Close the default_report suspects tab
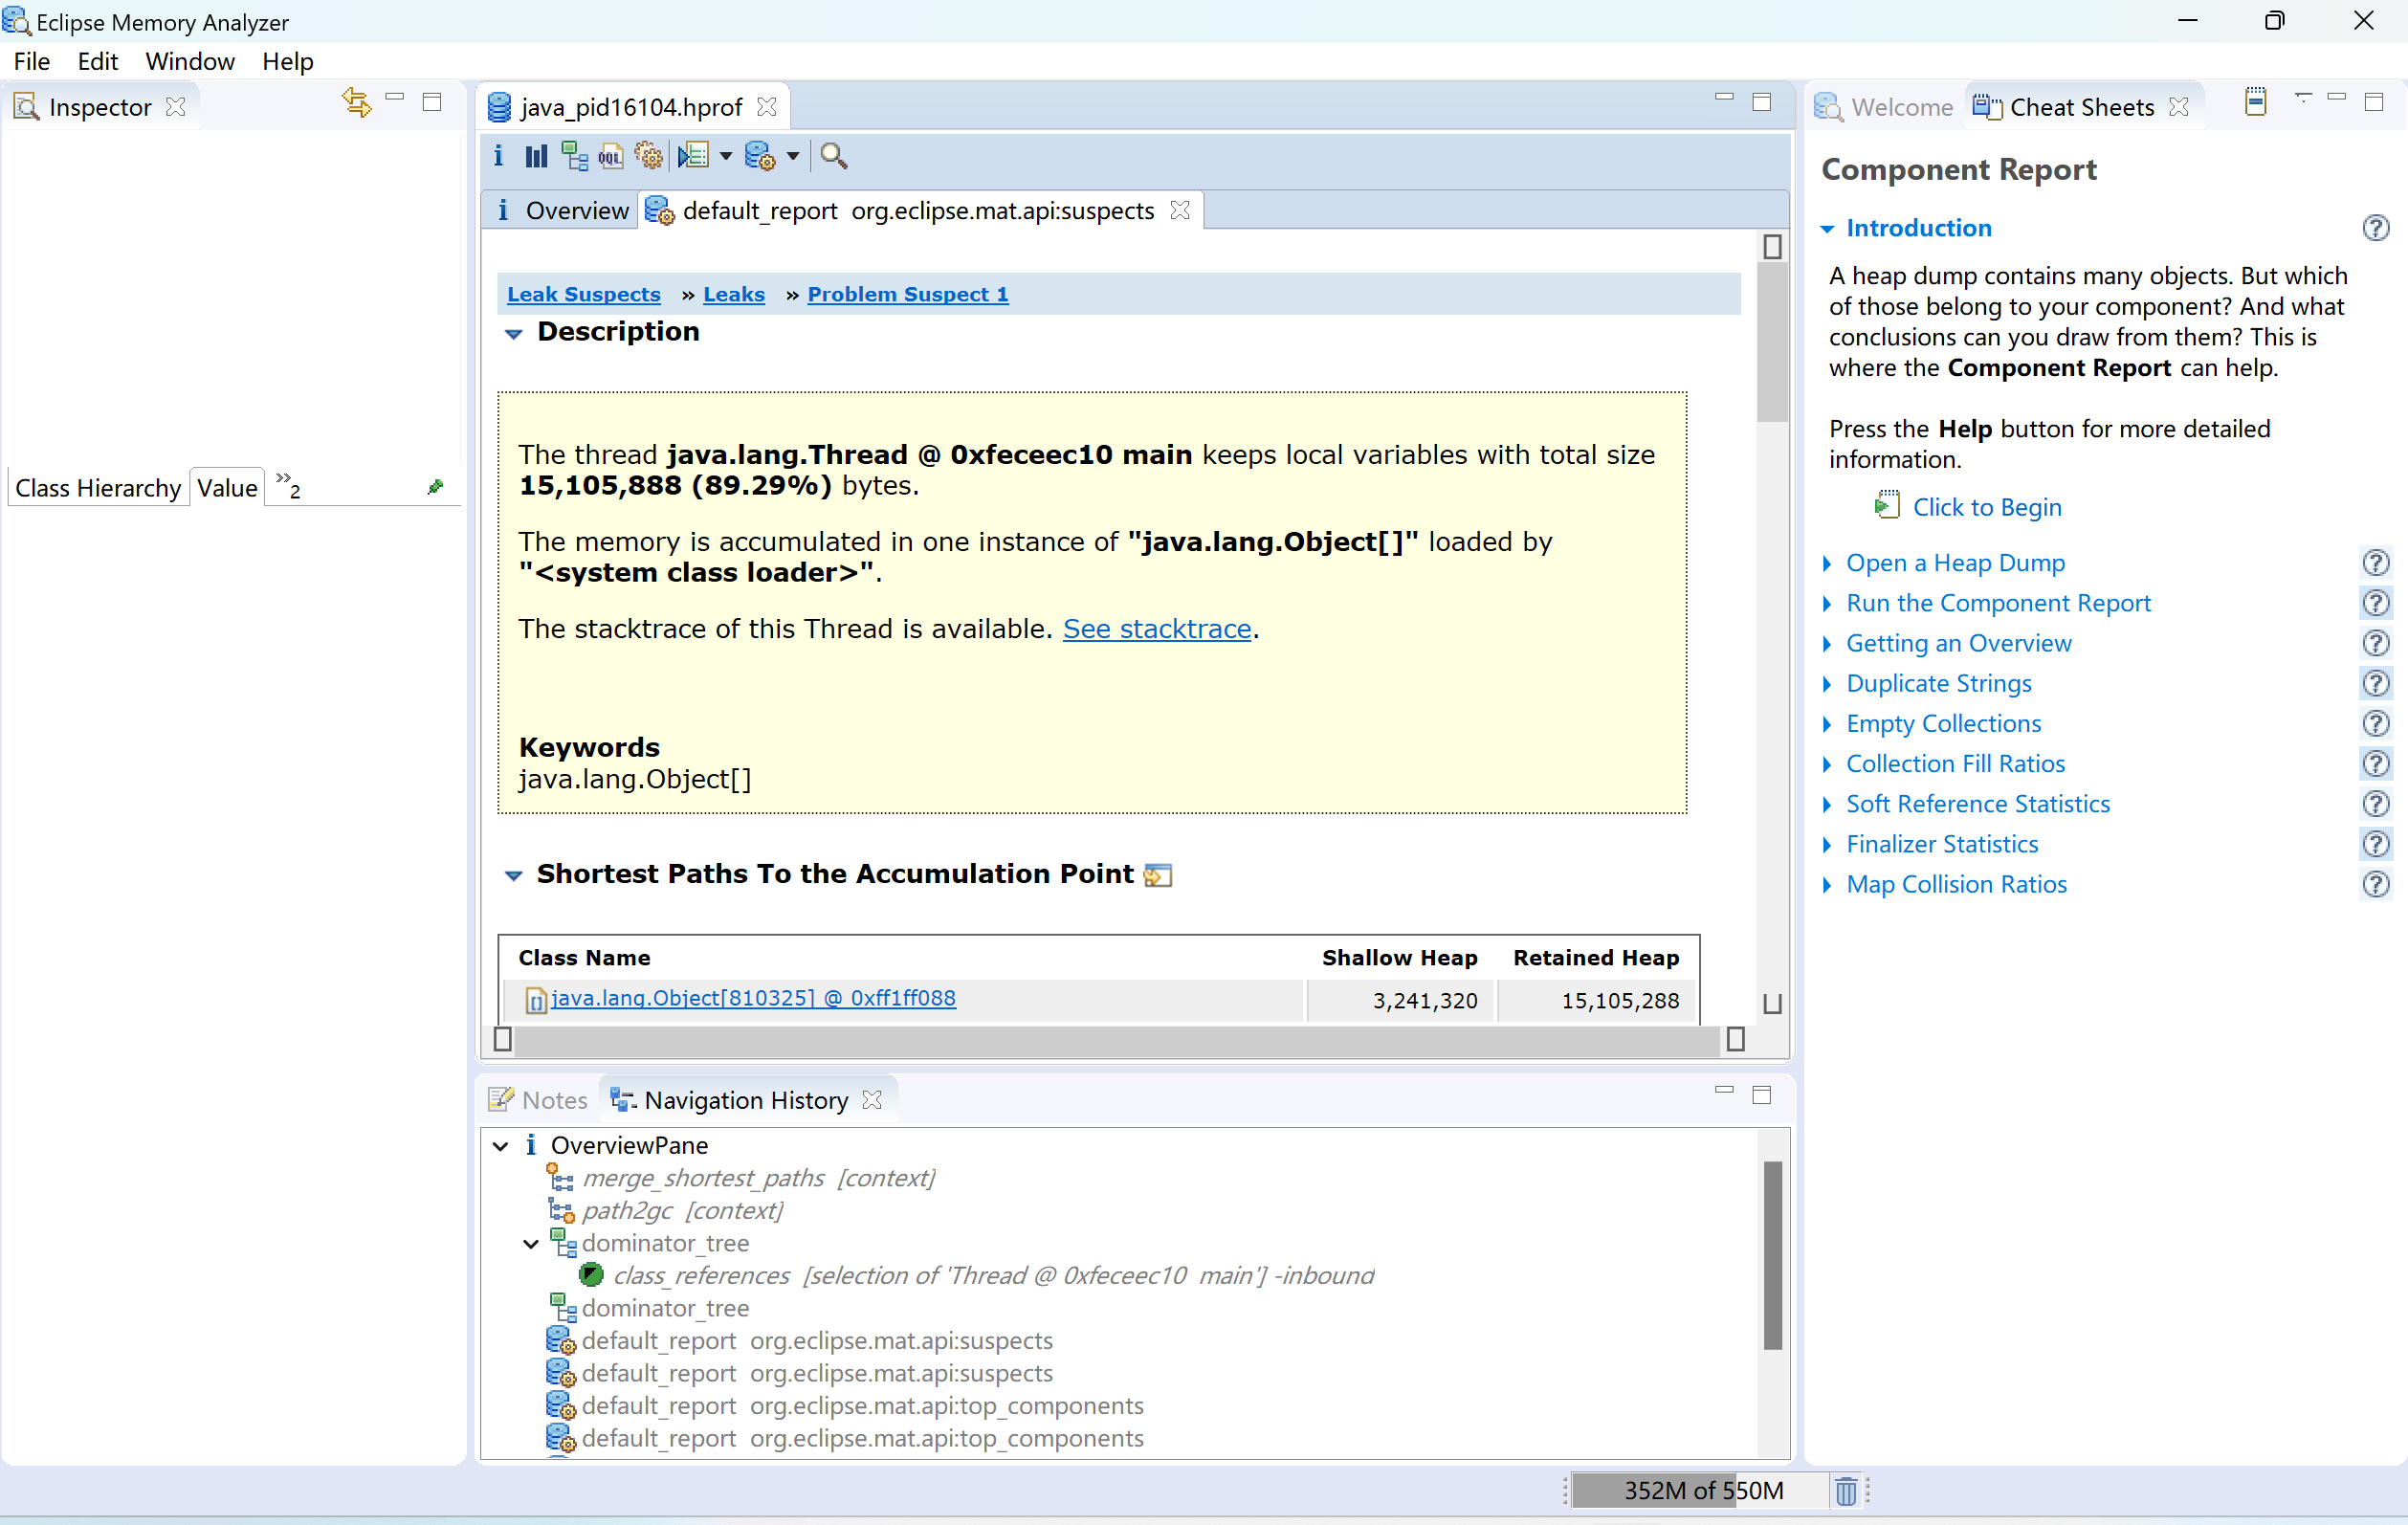 (x=1180, y=210)
